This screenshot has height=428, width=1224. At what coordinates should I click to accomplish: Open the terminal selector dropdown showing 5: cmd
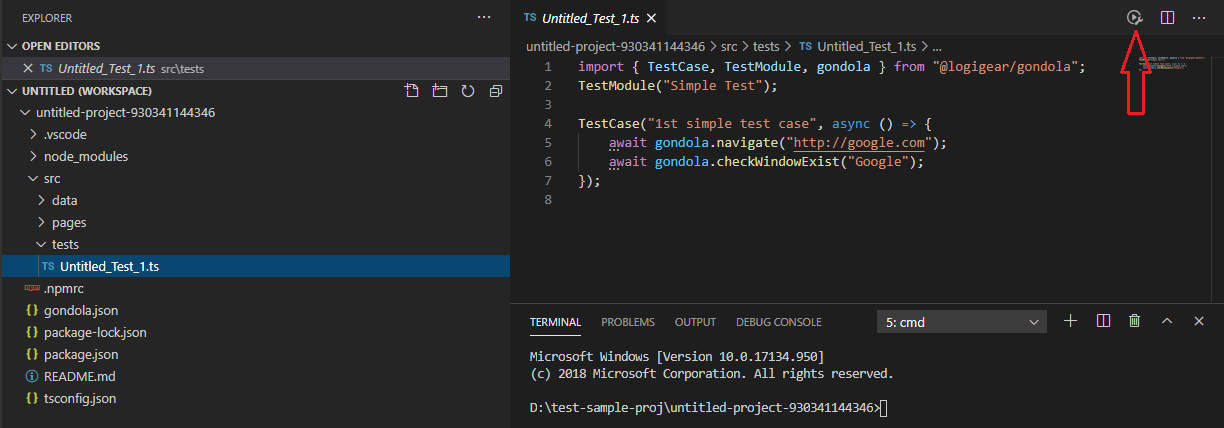pos(961,322)
